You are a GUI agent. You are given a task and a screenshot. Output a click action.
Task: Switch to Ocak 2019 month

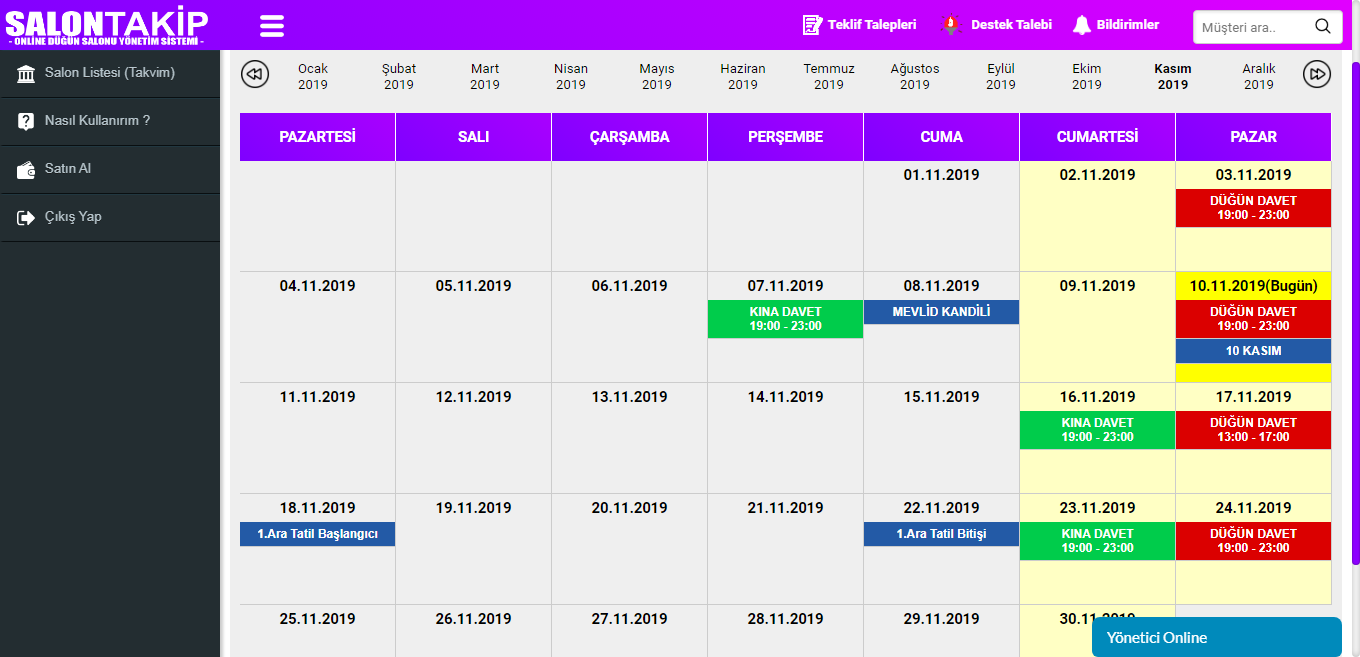click(x=313, y=77)
